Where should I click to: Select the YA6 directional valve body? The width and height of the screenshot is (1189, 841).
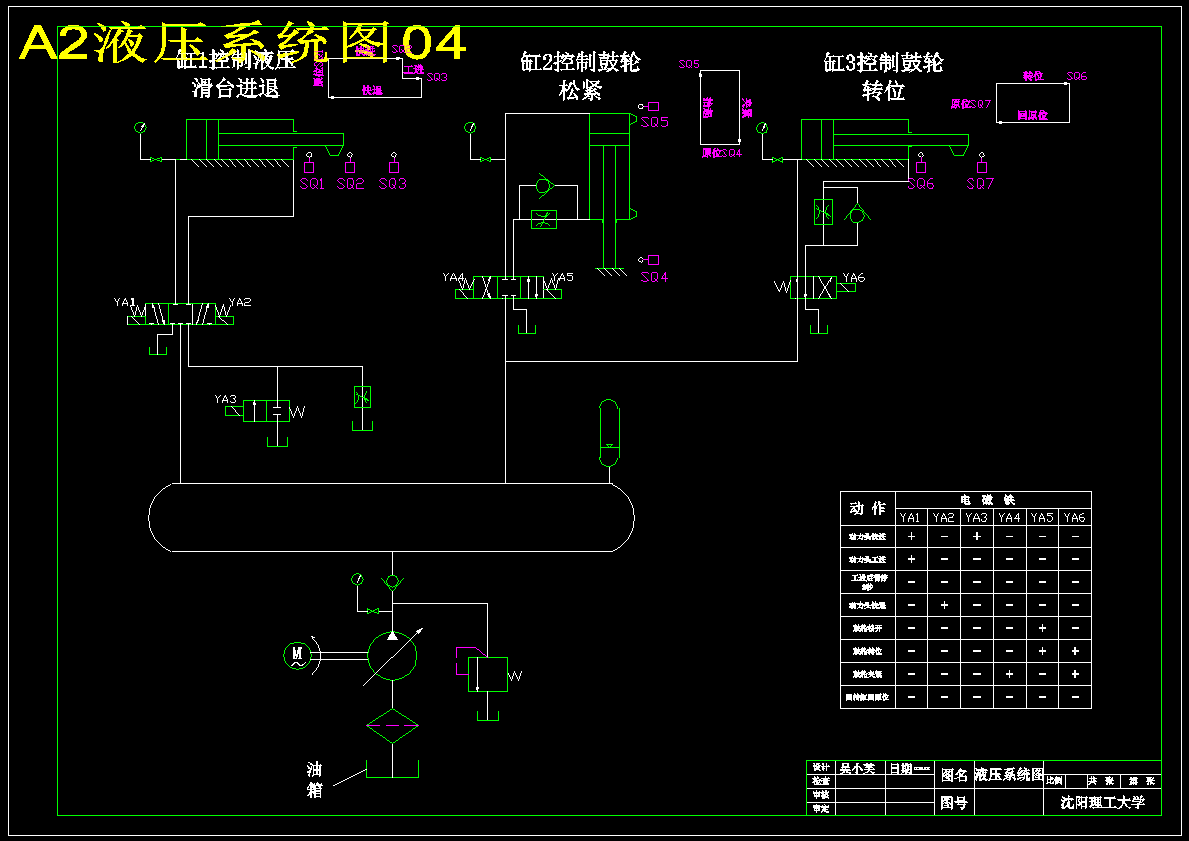pyautogui.click(x=813, y=287)
